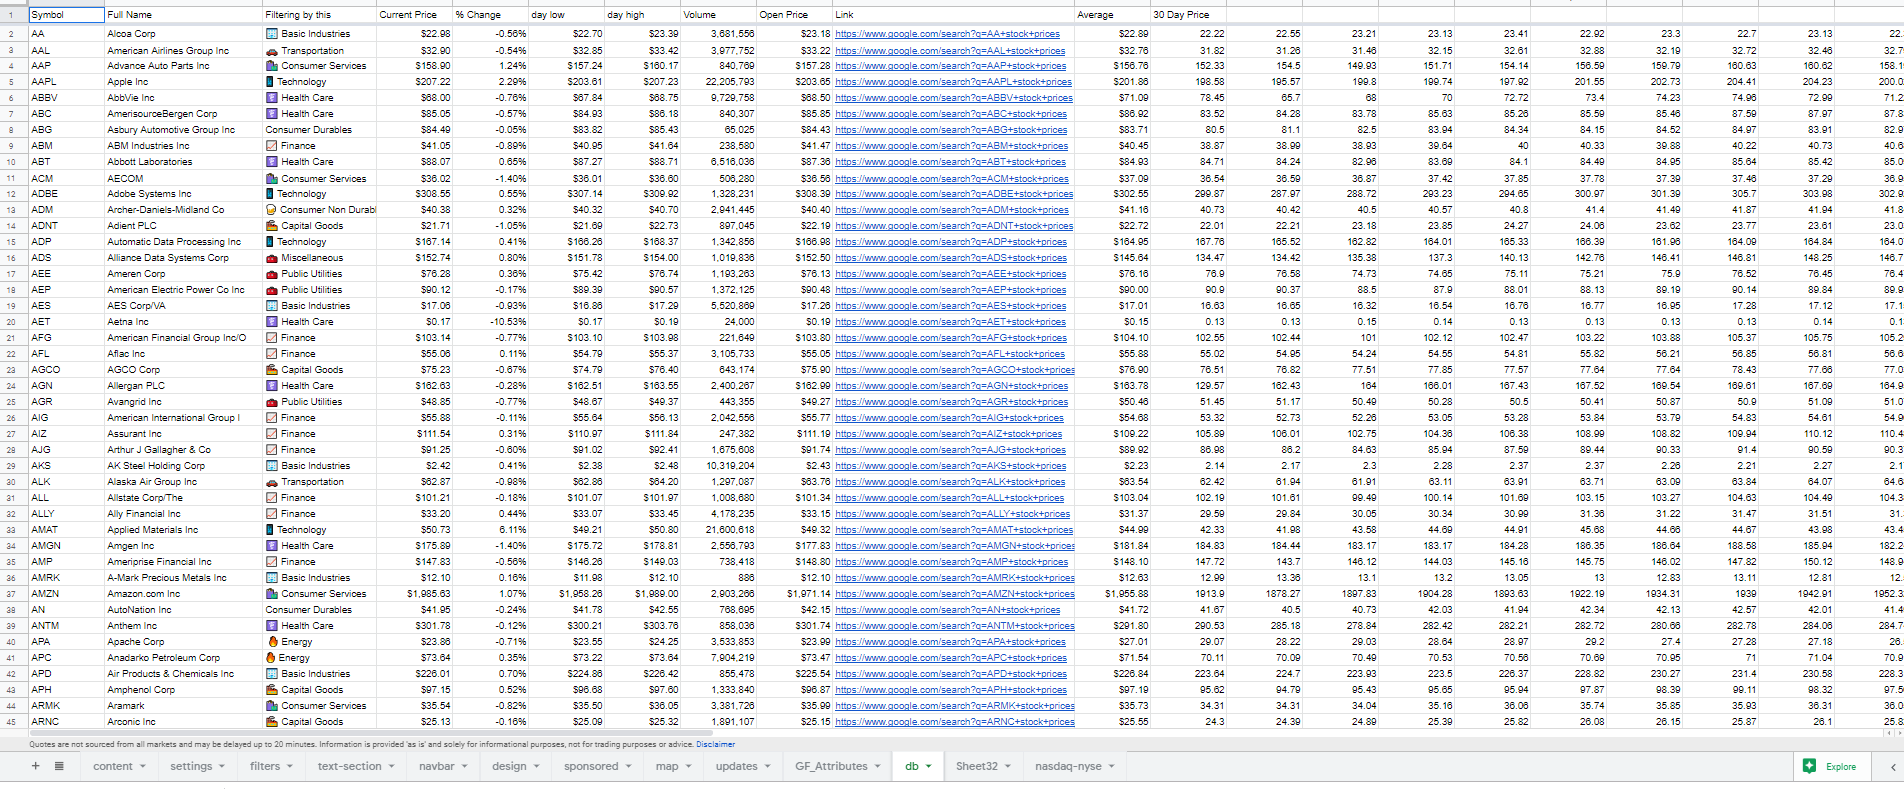Select the 'Consumer Durables' cell in AutoNation row
Viewport: 1904px width, 789px height.
(x=319, y=610)
